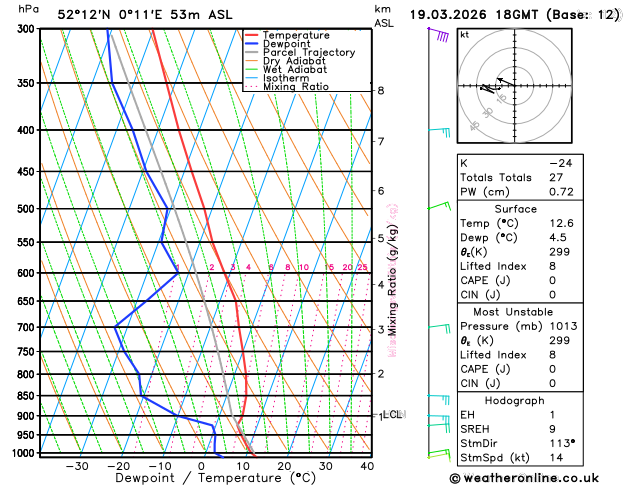Image resolution: width=629 pixels, height=486 pixels.
Task: Select the 'Mixing Ratio' legend label
Action: pyautogui.click(x=296, y=87)
